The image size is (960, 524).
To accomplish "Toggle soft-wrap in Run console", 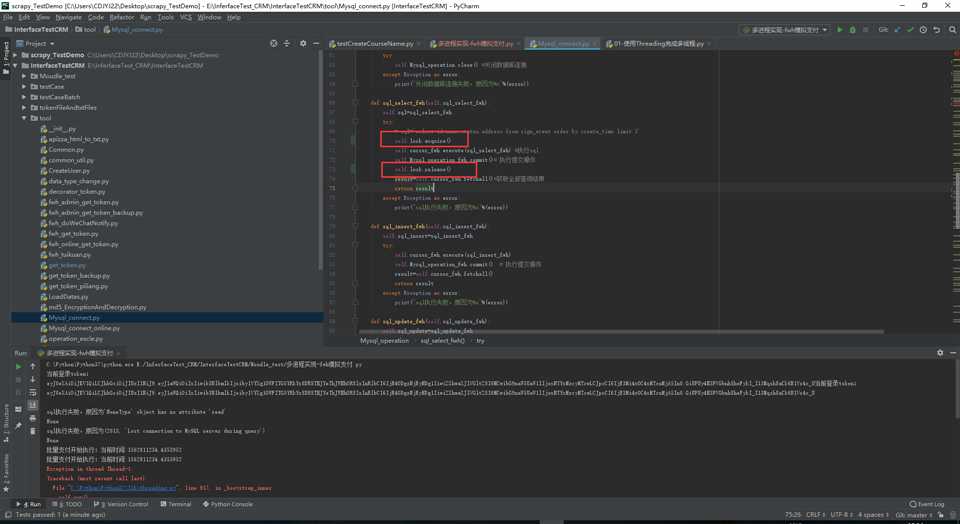I will (x=32, y=392).
